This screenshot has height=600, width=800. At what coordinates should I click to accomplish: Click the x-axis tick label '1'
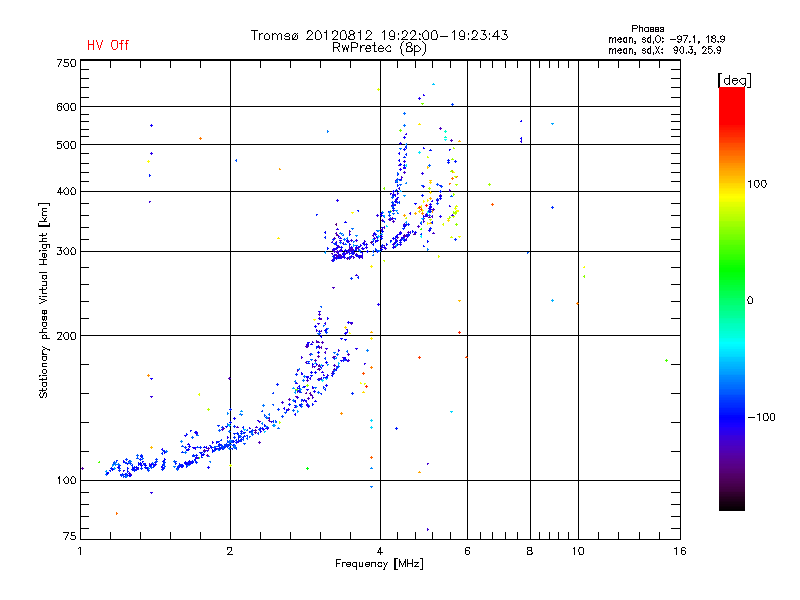click(80, 551)
